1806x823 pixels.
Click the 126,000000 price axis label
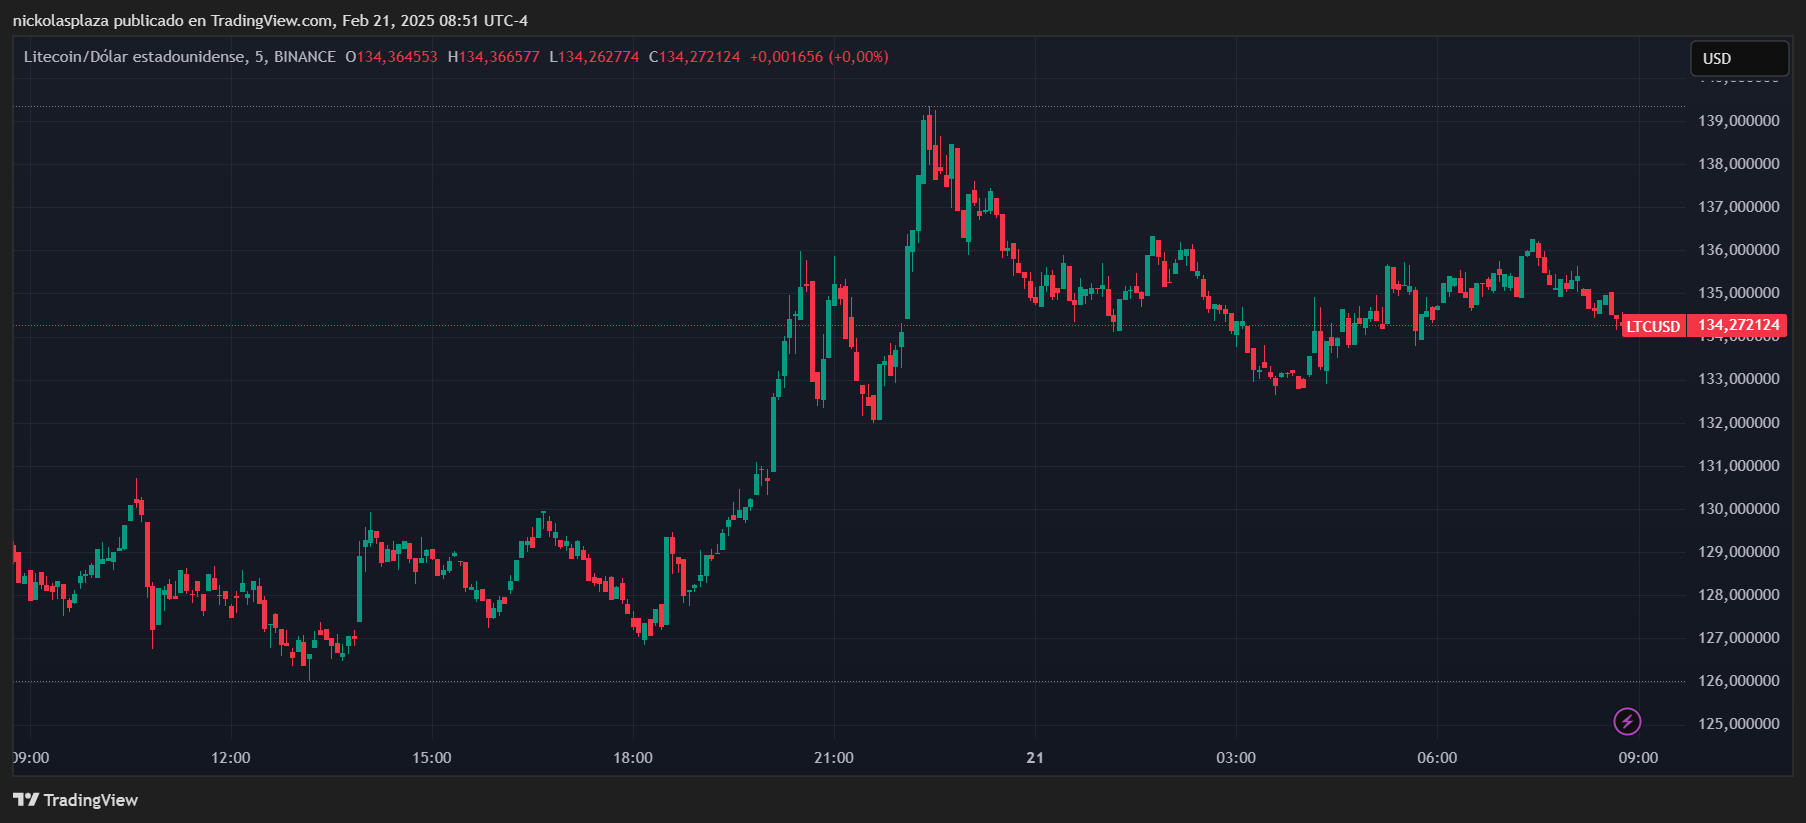[1739, 681]
